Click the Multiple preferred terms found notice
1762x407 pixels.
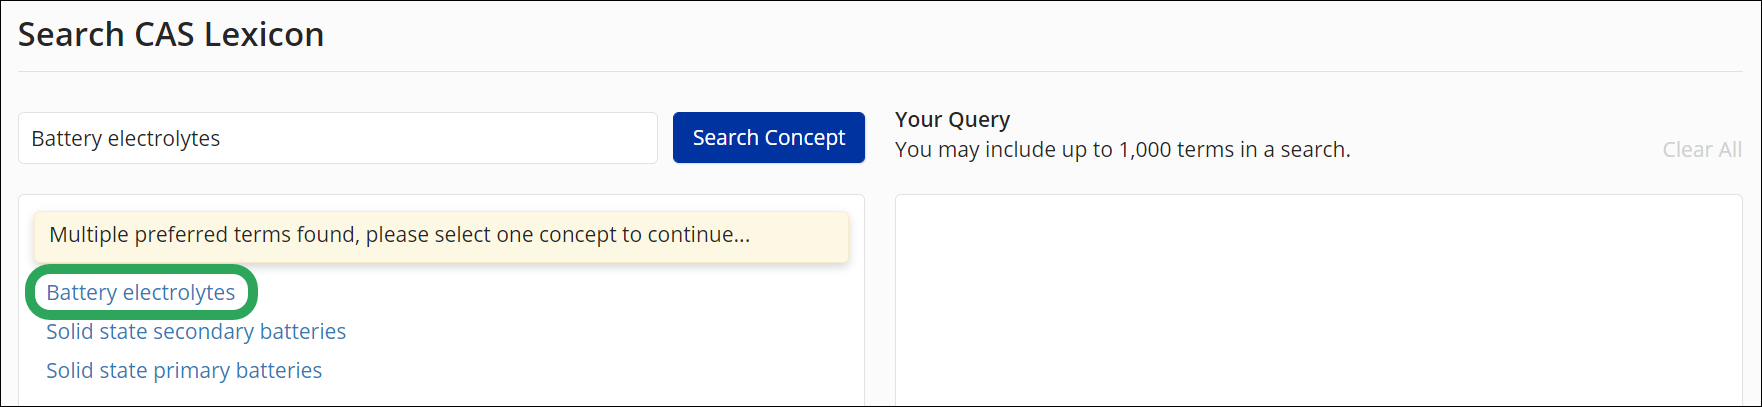[441, 236]
